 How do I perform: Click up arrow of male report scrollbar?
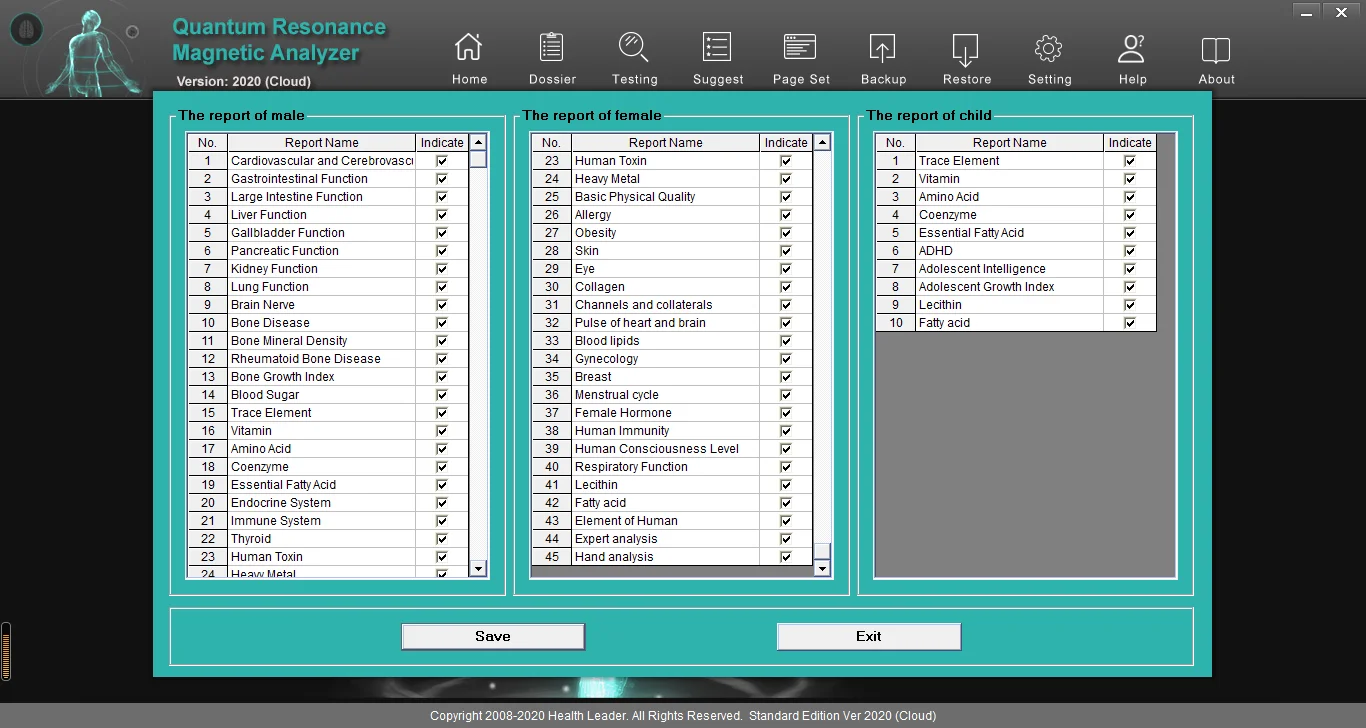tap(478, 142)
